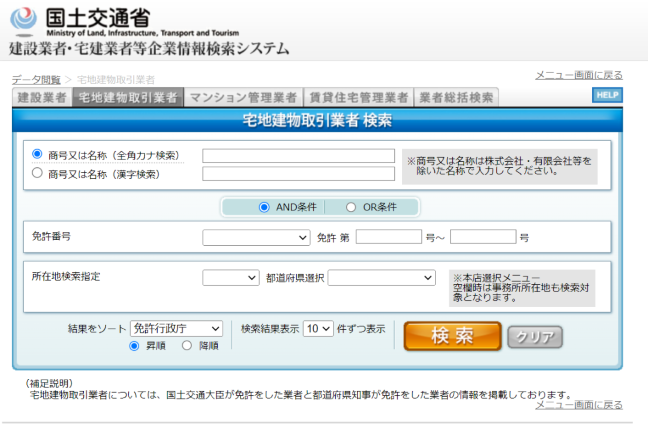Switch to the 建設業者 tab
The width and height of the screenshot is (648, 424).
[x=42, y=97]
